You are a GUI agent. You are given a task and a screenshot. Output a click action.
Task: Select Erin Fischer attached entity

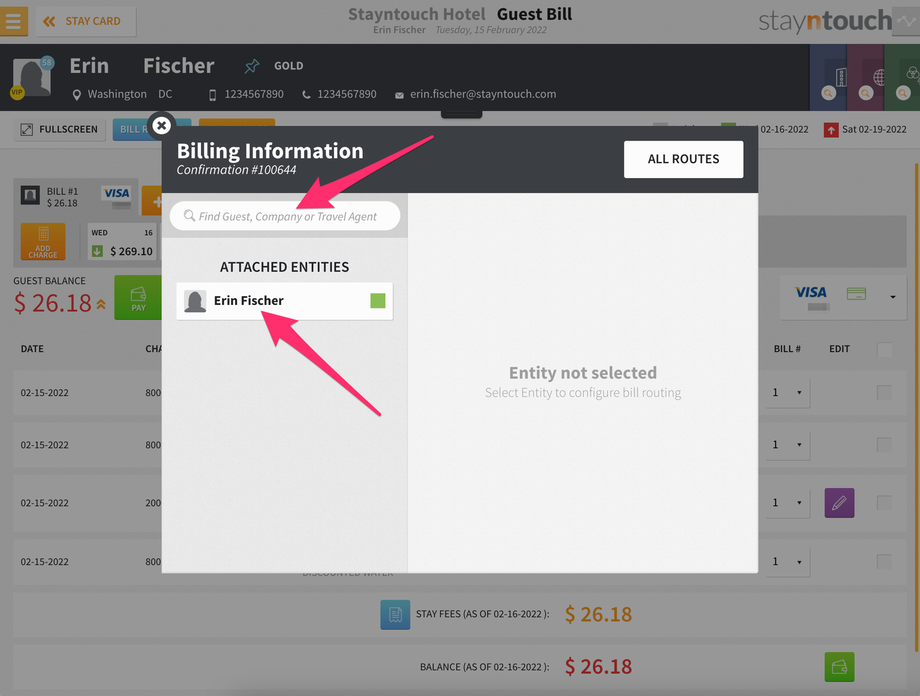click(285, 301)
